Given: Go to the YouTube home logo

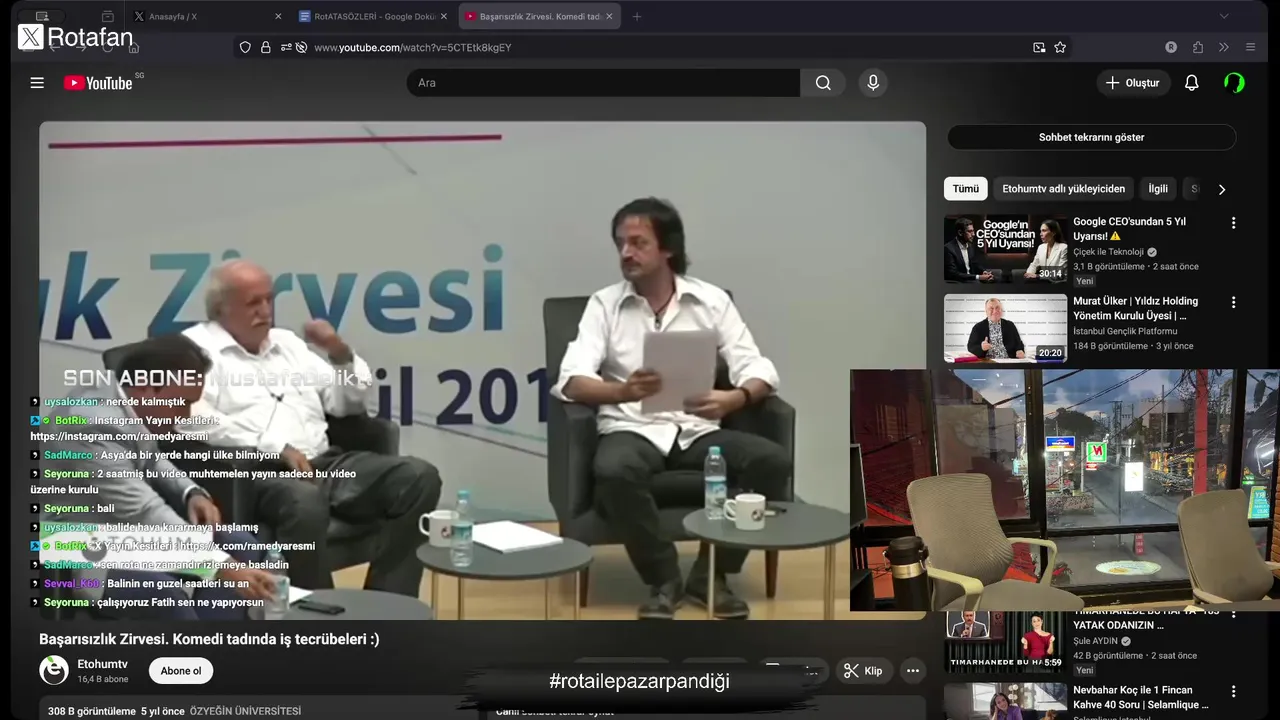Looking at the screenshot, I should click(x=98, y=83).
